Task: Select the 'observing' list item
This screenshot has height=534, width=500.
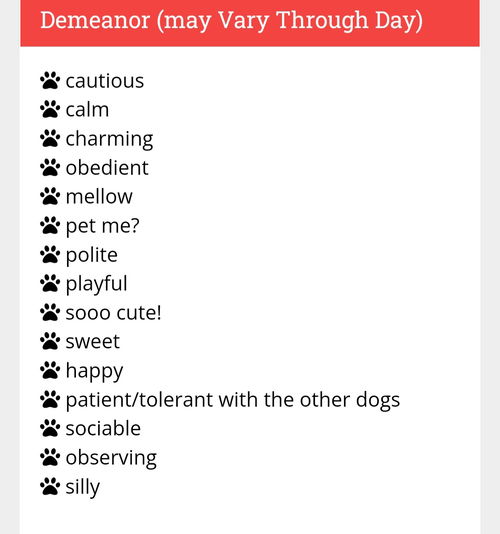Action: pyautogui.click(x=111, y=458)
